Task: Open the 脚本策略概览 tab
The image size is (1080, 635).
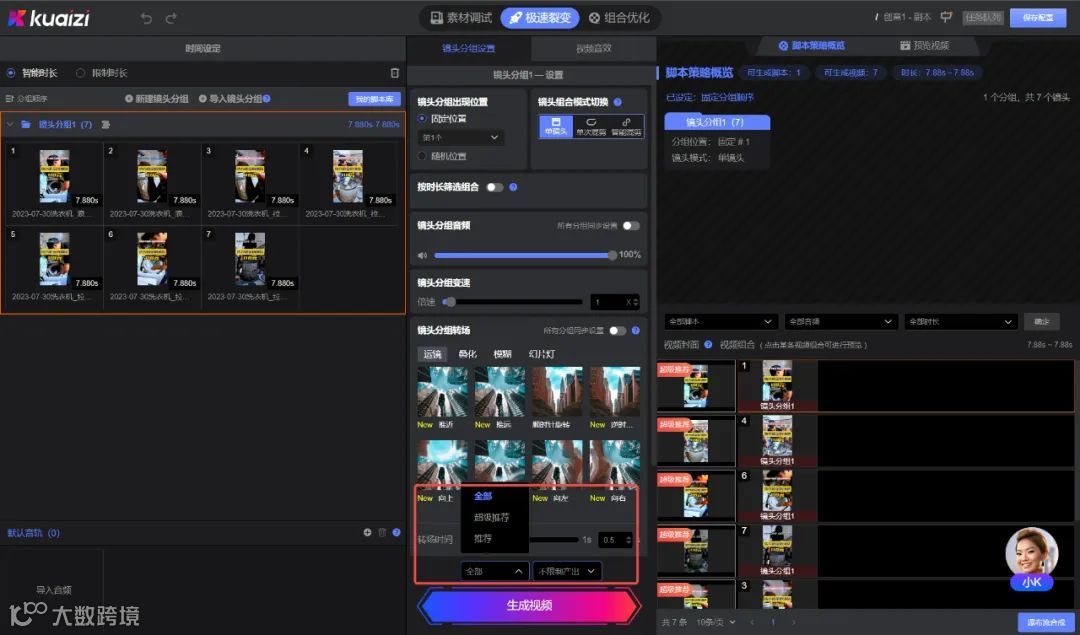Action: tap(811, 45)
